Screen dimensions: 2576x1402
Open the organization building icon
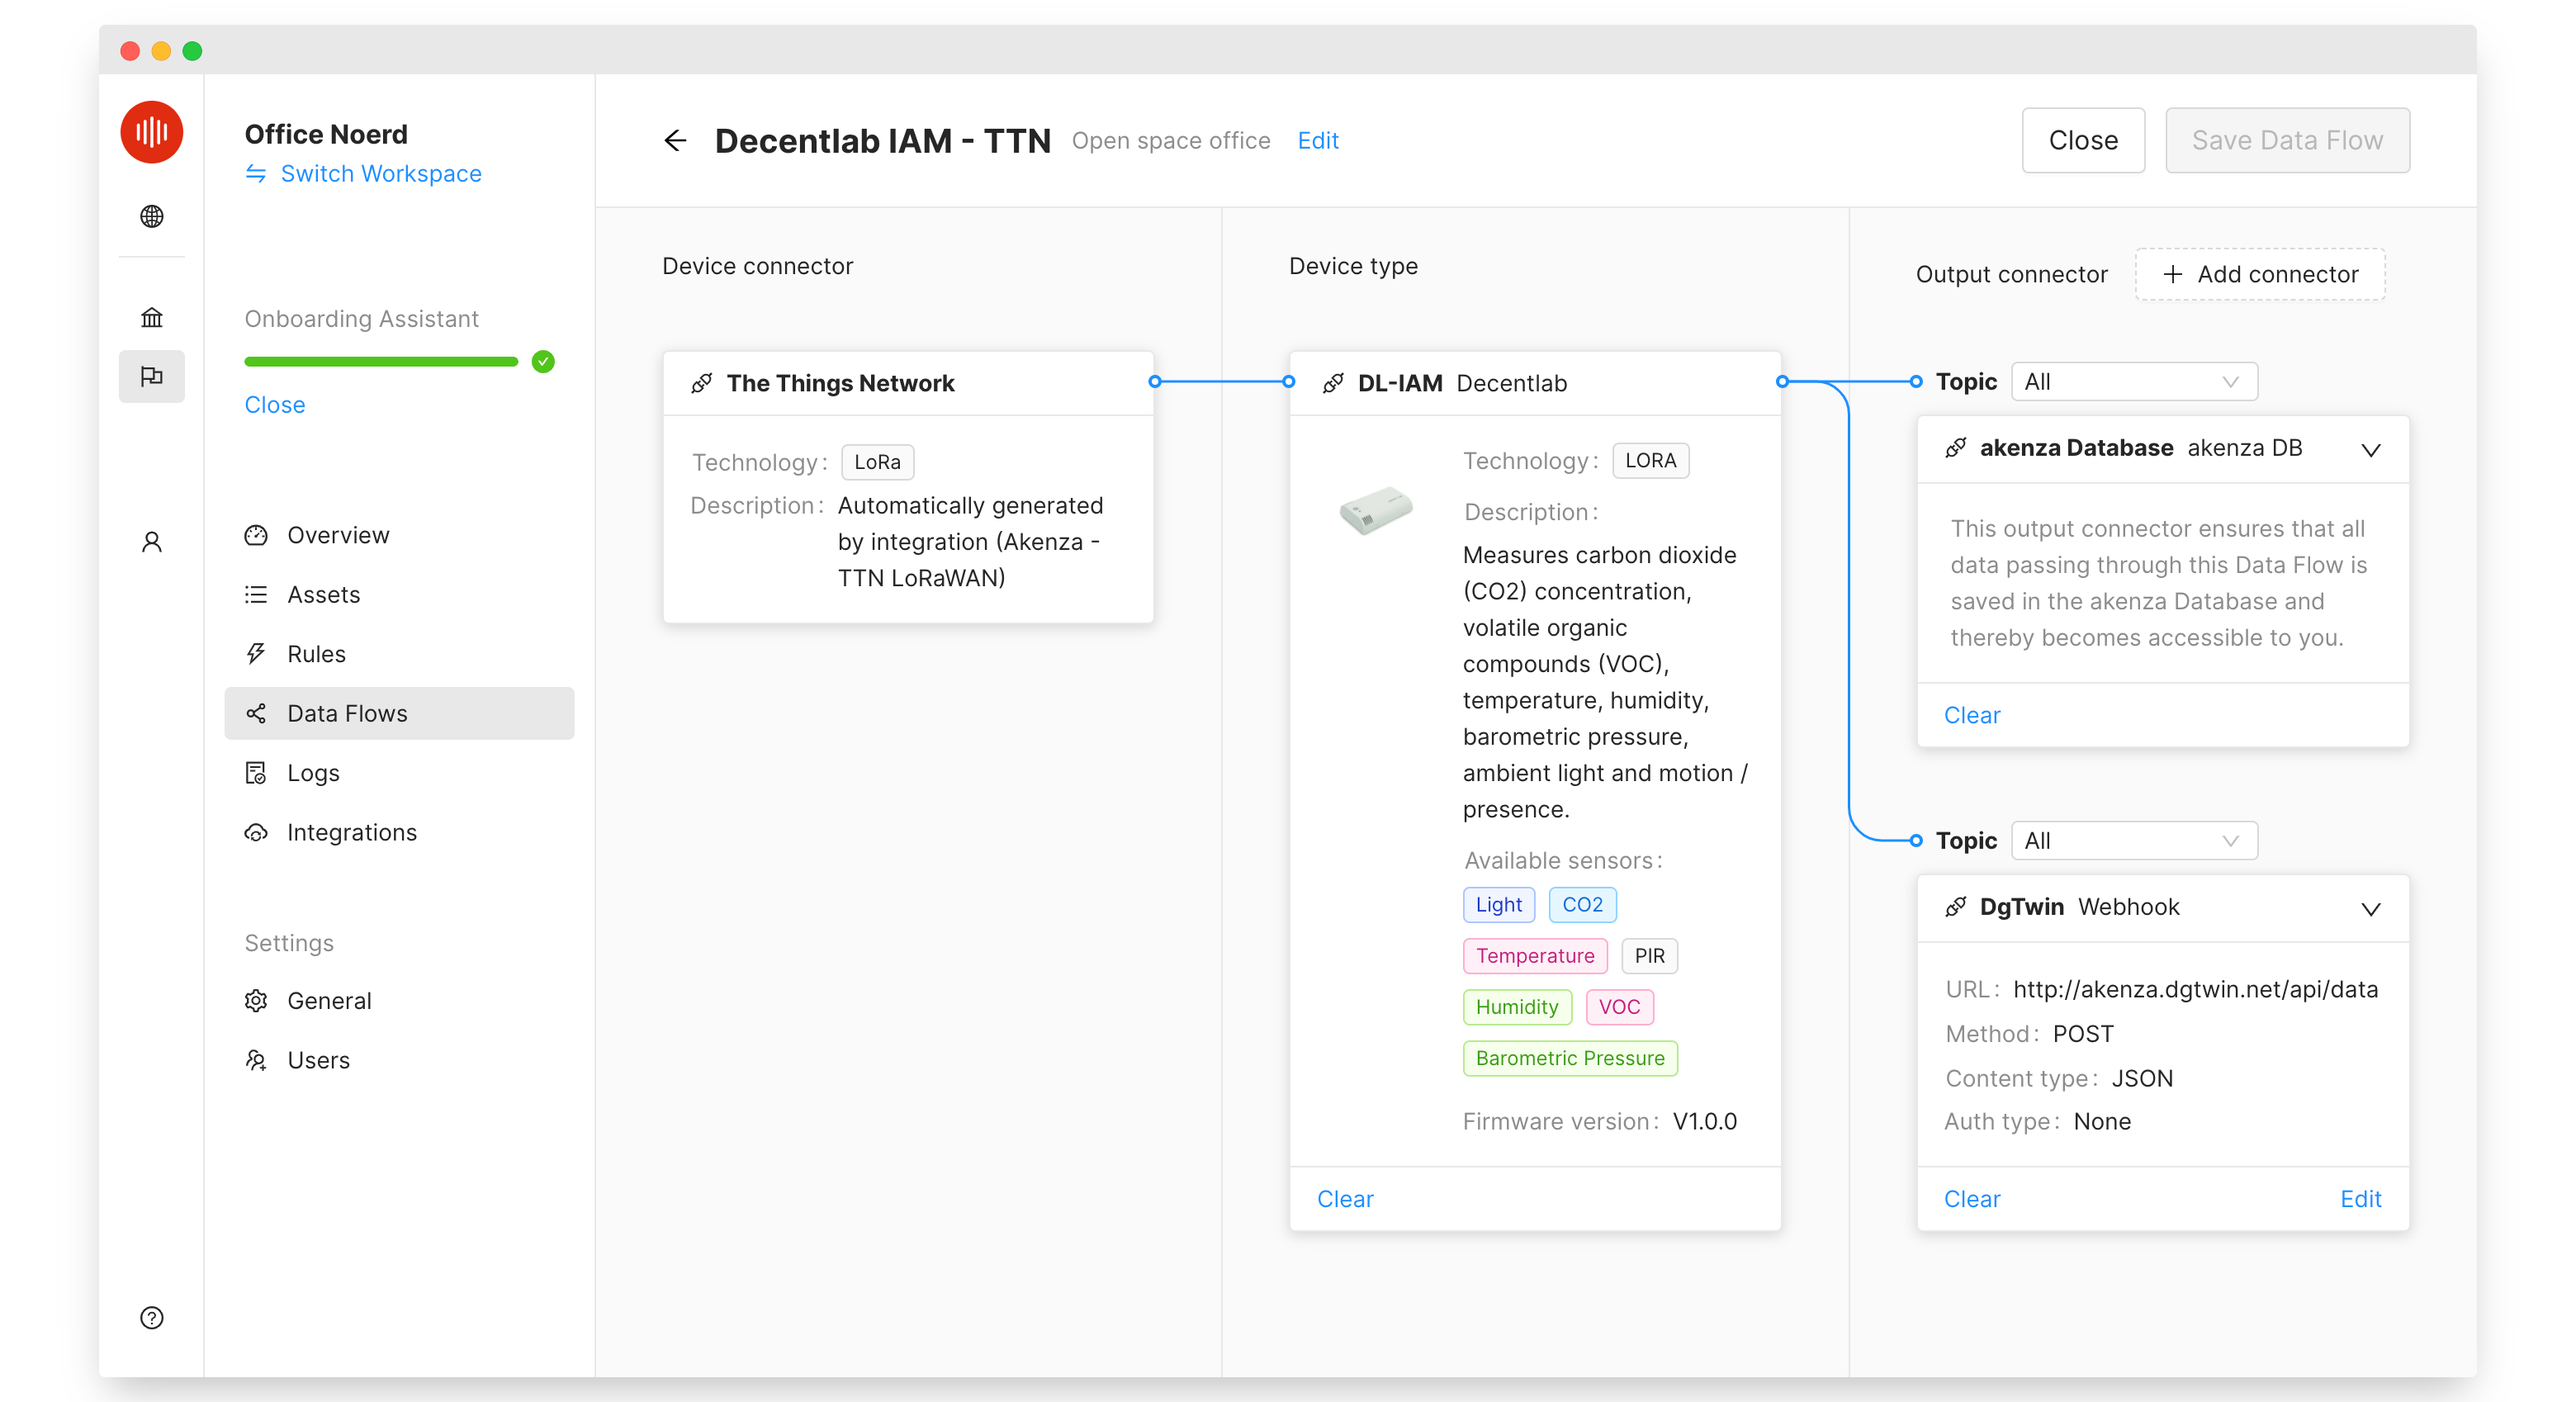point(151,317)
